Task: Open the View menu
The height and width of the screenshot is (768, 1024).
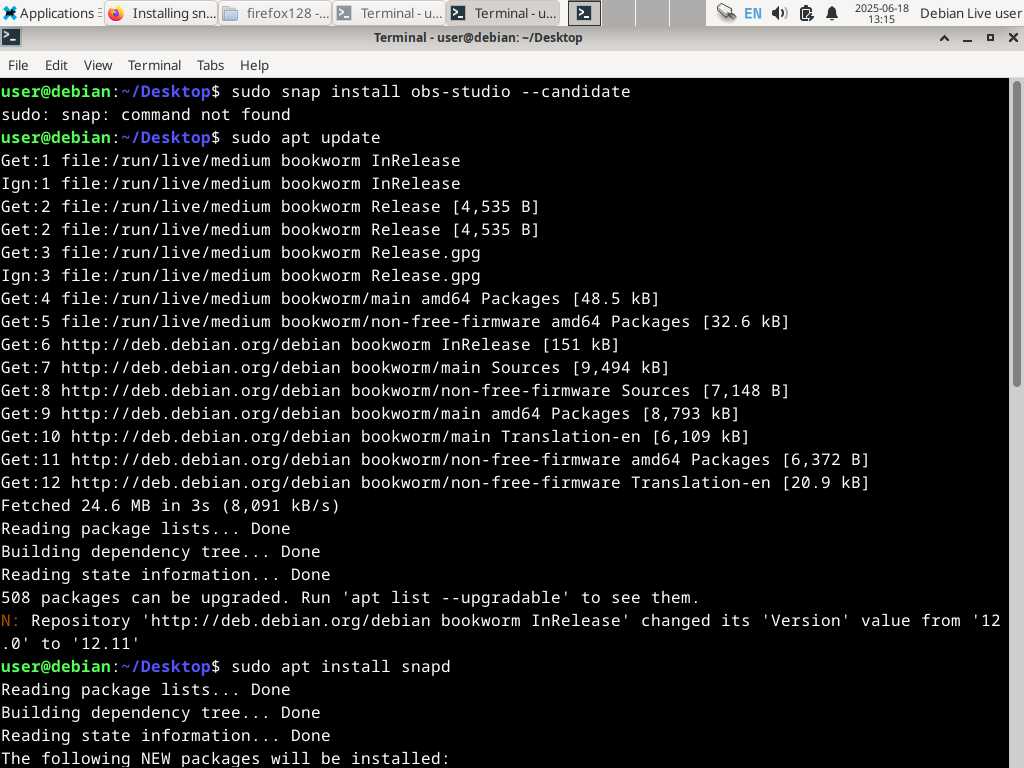Action: 98,65
